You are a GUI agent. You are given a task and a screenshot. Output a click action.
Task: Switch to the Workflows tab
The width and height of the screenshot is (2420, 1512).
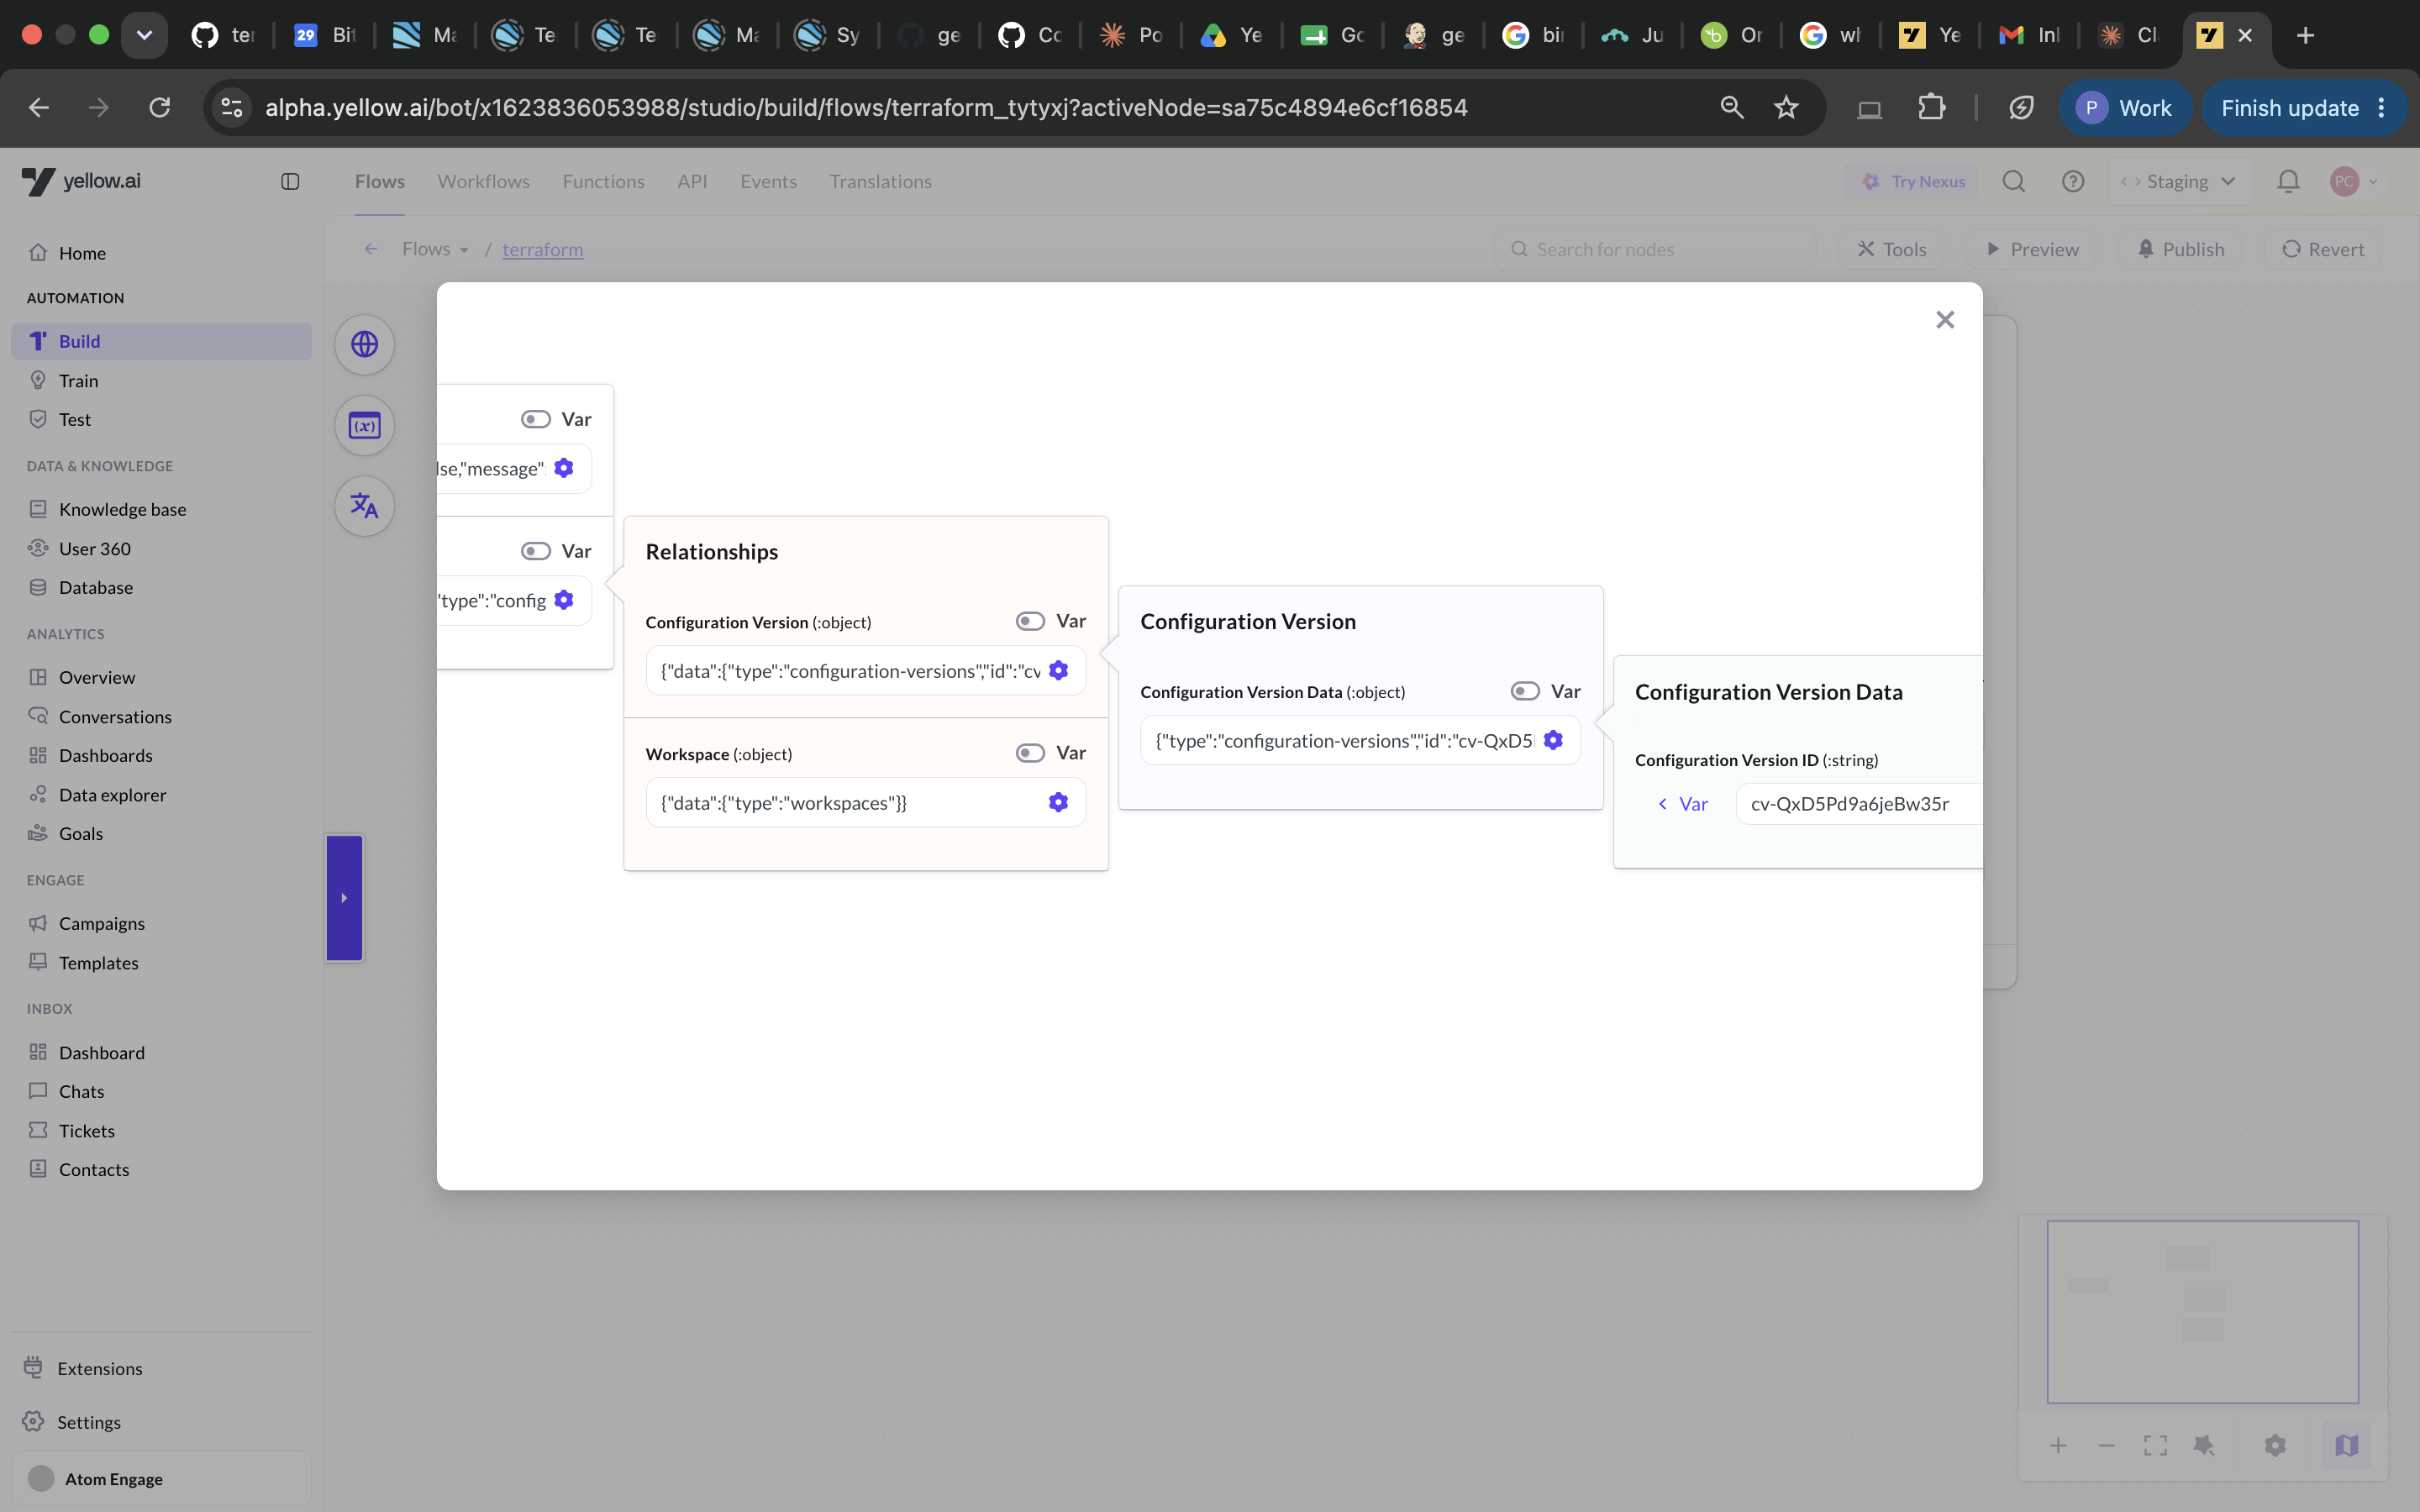484,181
